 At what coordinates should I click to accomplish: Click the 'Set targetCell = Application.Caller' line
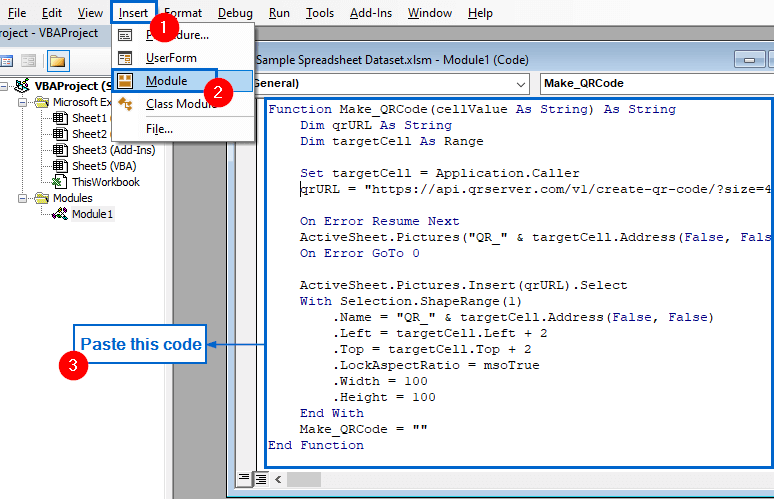(x=439, y=173)
